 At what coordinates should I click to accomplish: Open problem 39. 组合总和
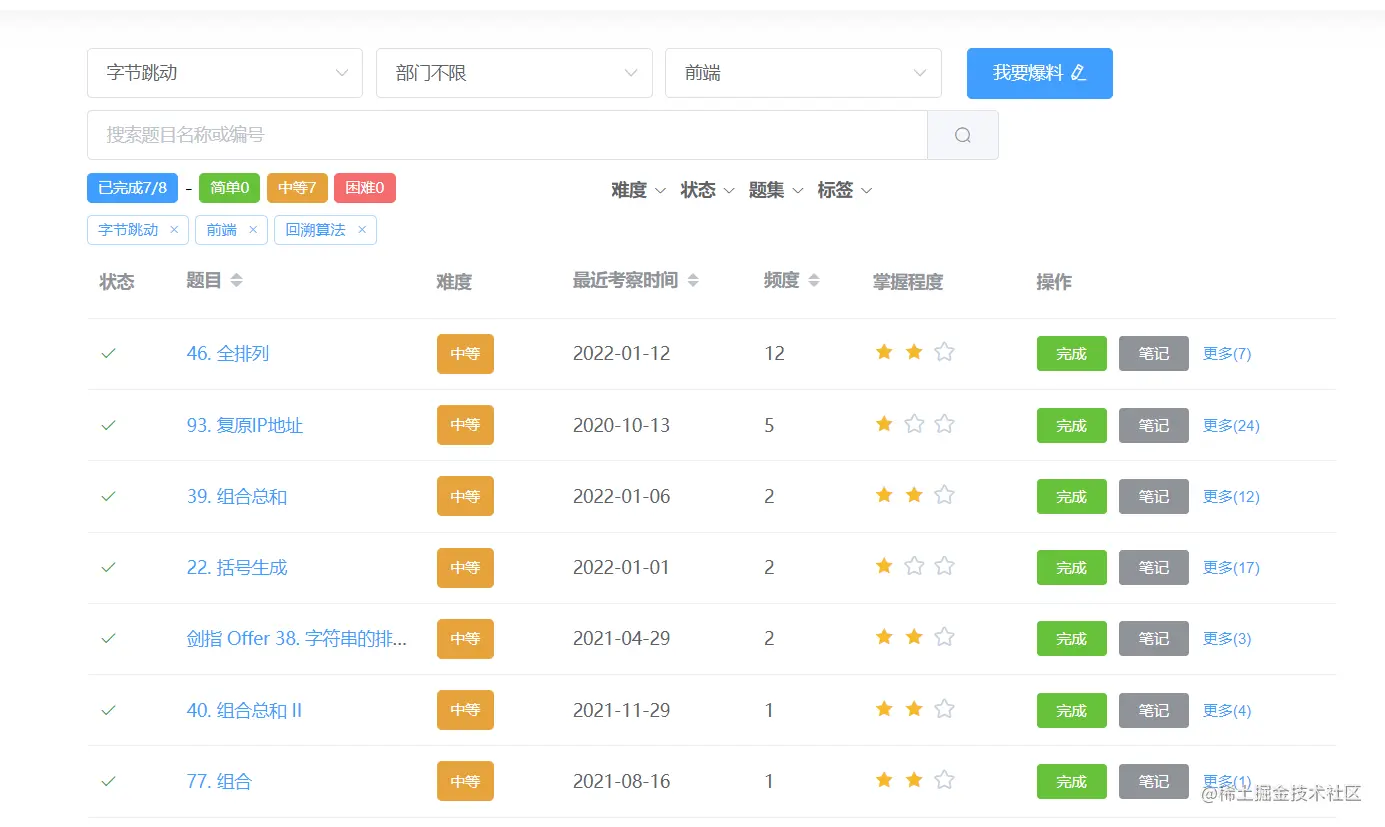[237, 496]
